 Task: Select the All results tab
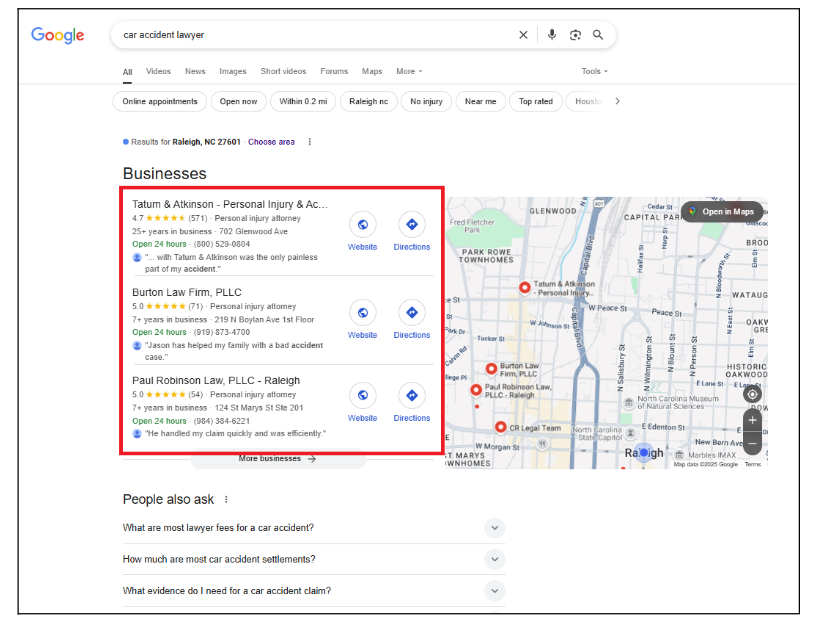coord(127,72)
